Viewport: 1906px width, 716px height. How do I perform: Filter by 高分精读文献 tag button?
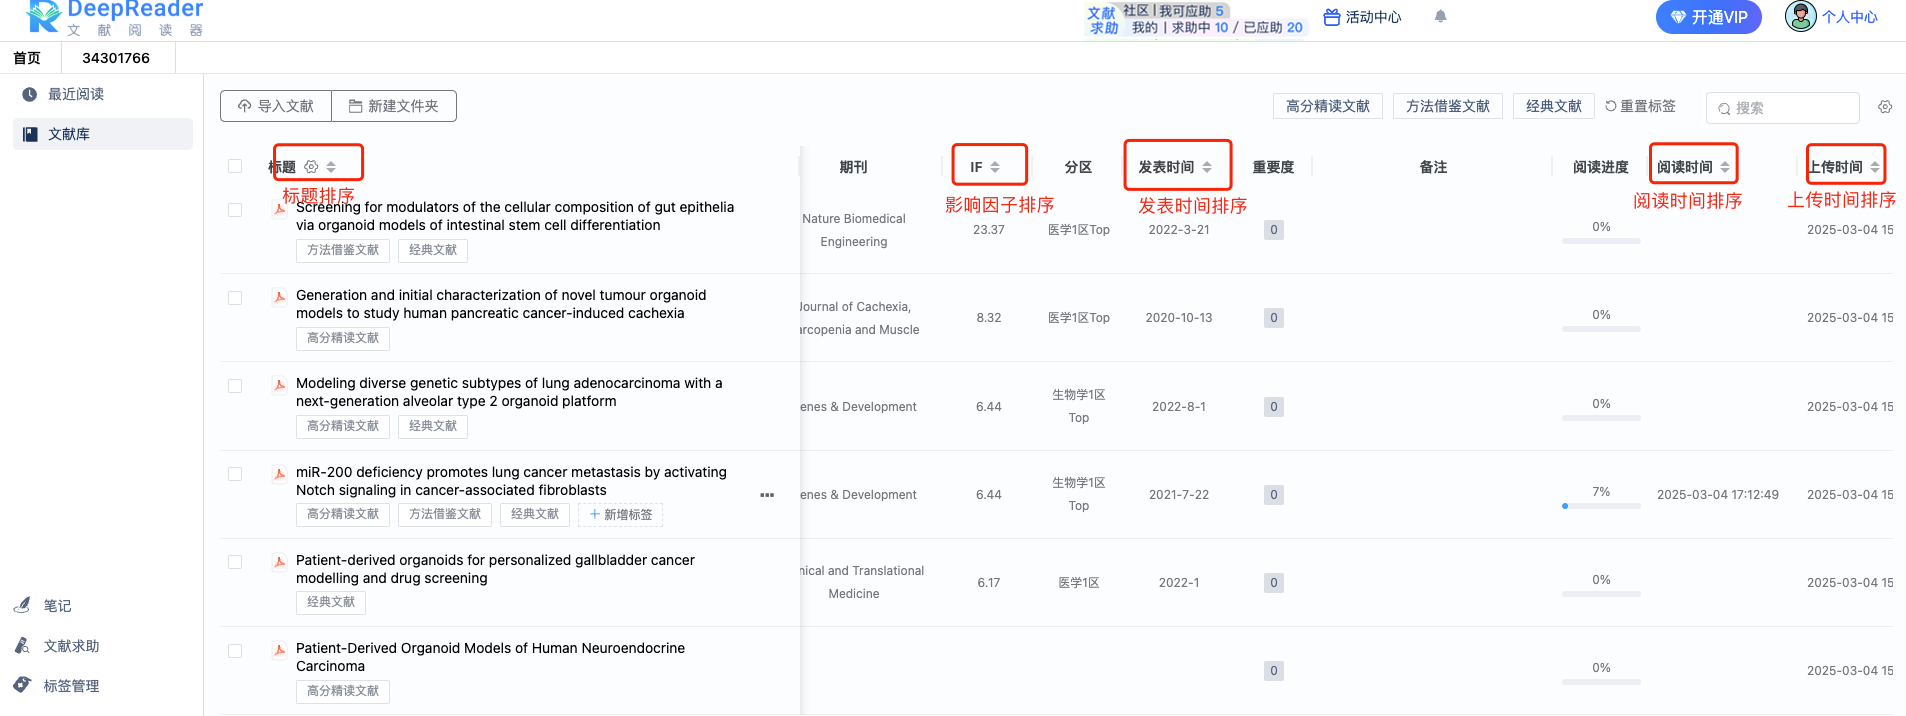click(1328, 106)
